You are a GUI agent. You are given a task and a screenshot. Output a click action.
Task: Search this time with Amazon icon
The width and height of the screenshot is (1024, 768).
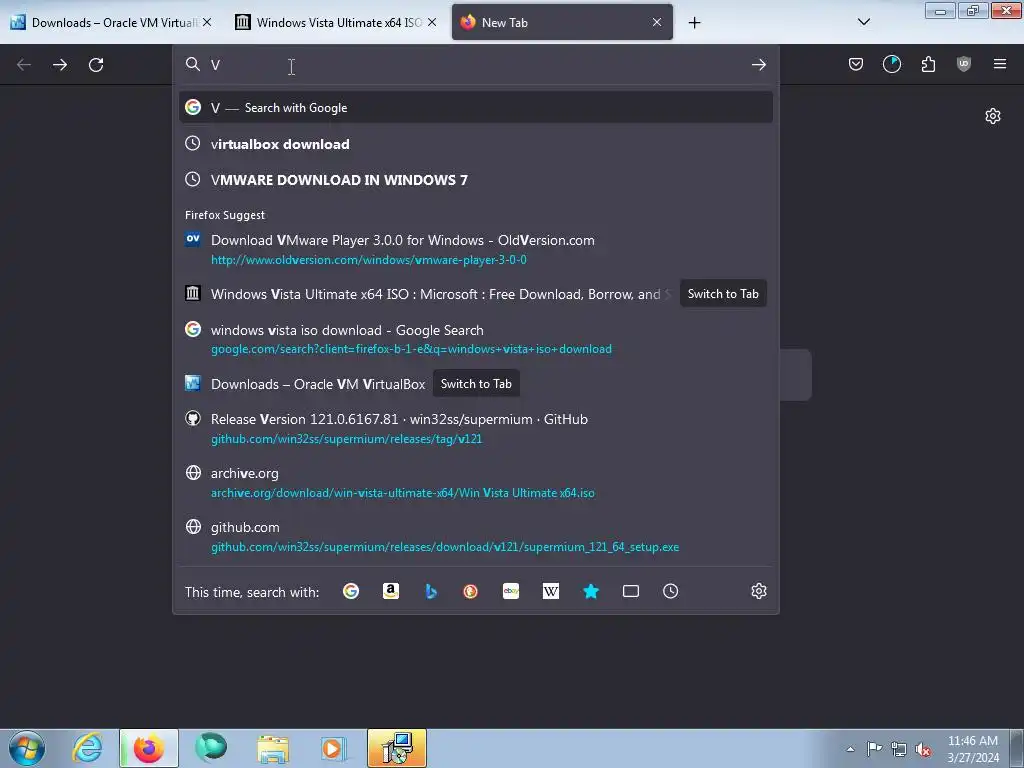391,591
